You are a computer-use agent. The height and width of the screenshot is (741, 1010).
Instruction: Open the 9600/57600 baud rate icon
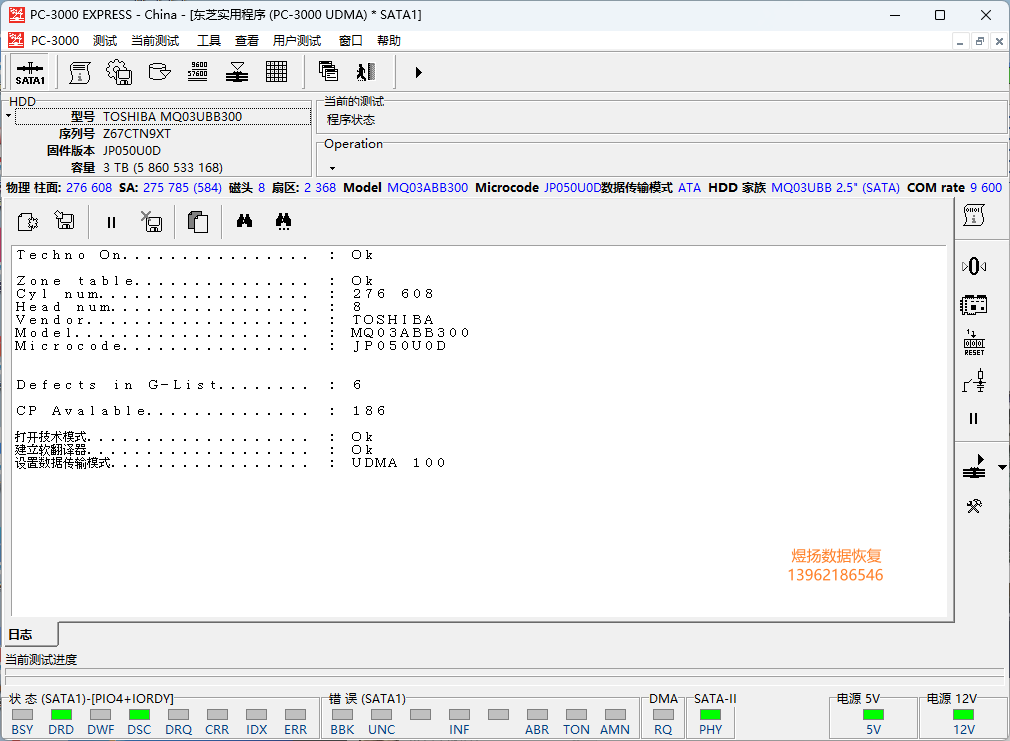[198, 72]
